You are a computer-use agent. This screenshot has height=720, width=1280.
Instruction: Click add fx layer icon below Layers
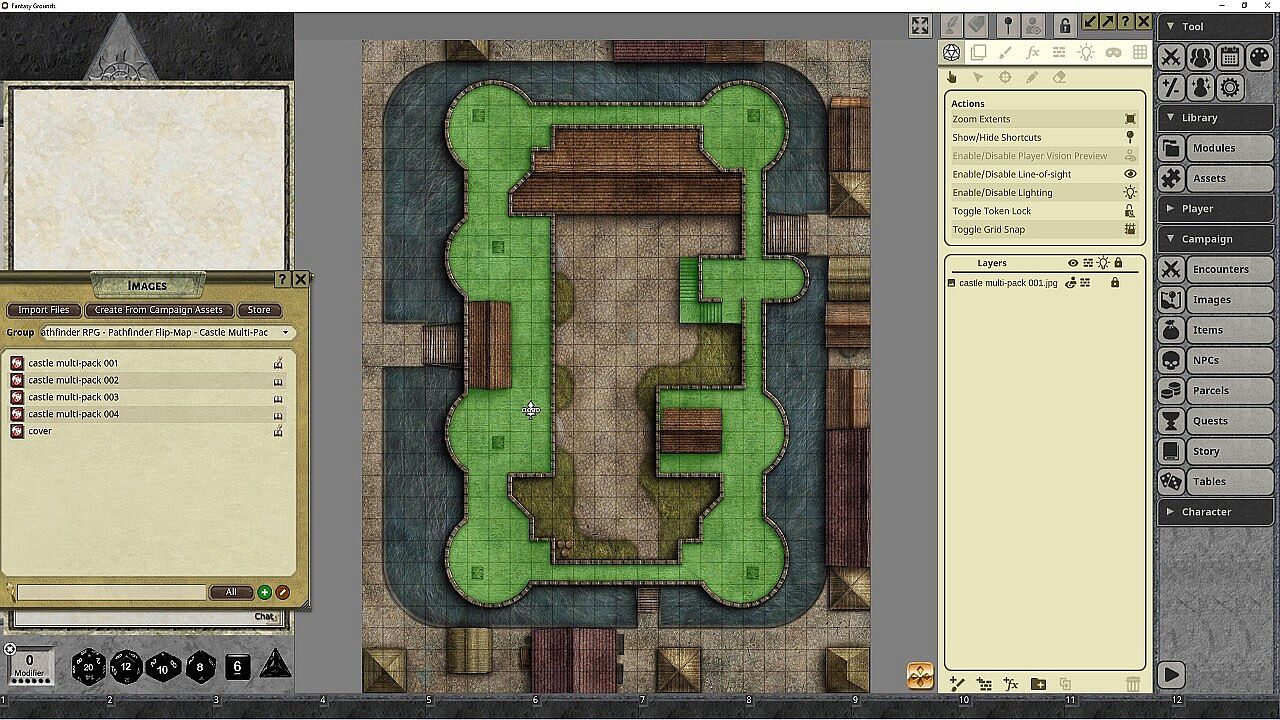point(1011,684)
